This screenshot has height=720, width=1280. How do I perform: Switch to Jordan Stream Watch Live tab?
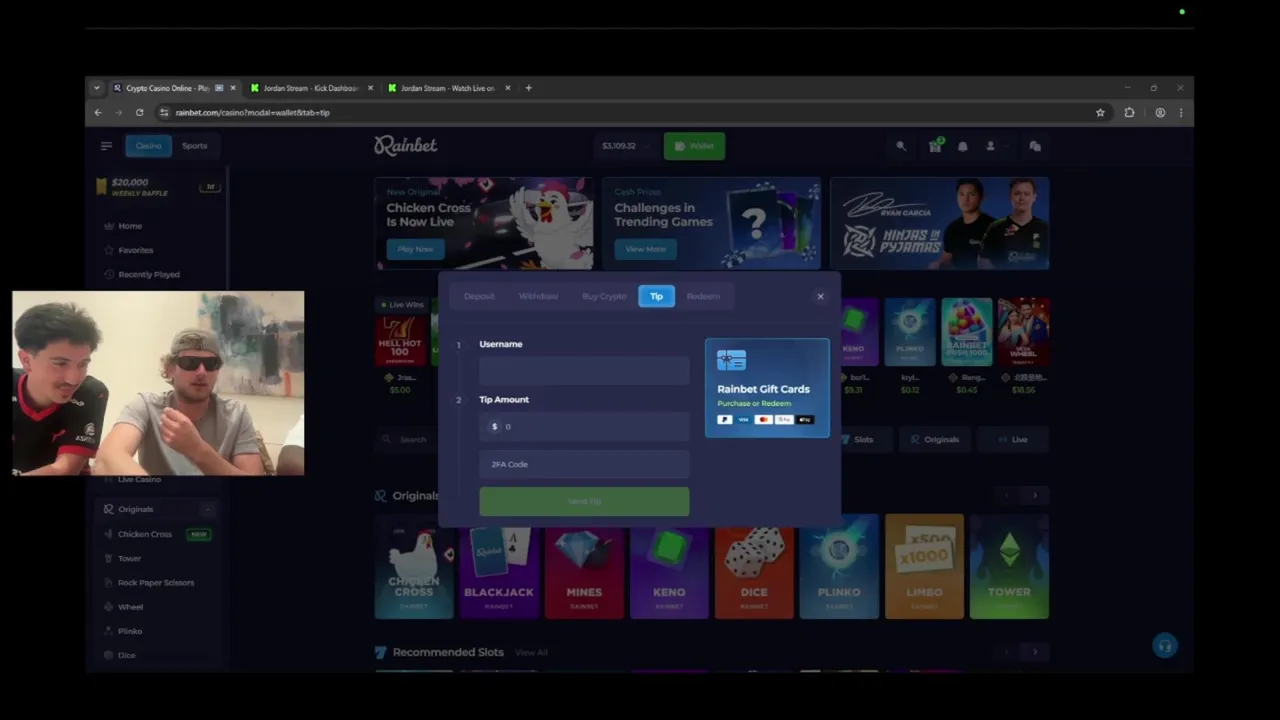448,88
